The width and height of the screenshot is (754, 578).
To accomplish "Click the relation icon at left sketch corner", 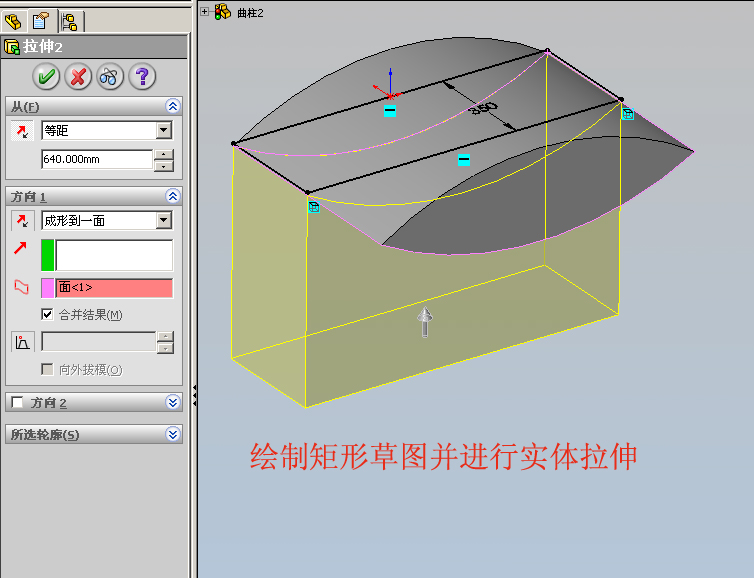I will click(x=314, y=207).
